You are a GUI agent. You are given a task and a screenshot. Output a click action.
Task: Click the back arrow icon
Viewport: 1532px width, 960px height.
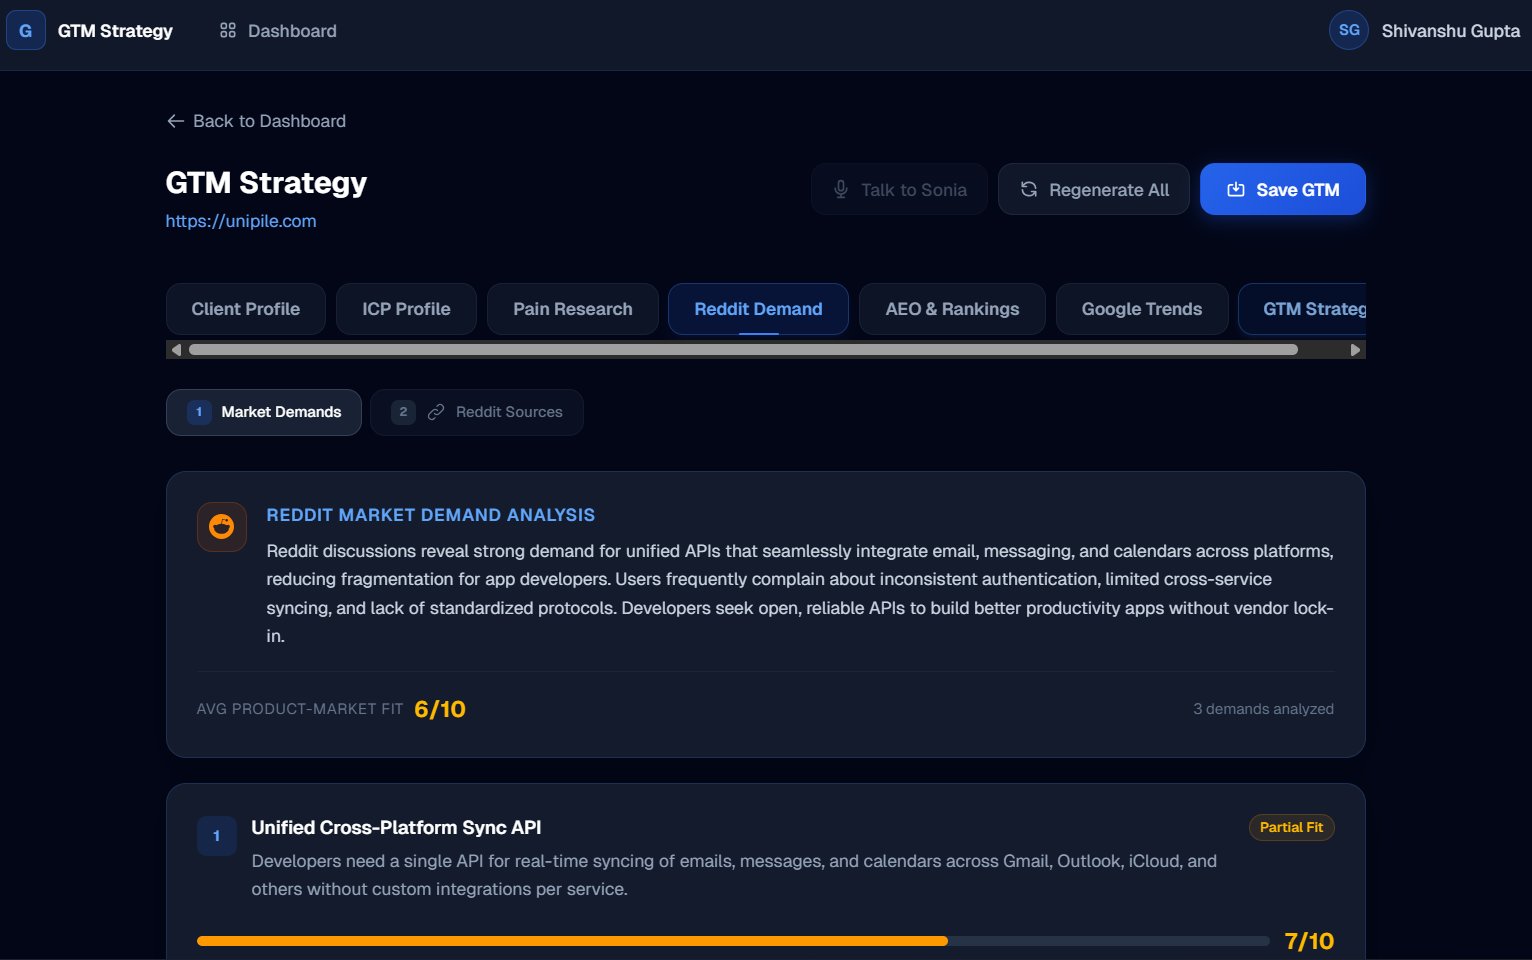tap(175, 121)
